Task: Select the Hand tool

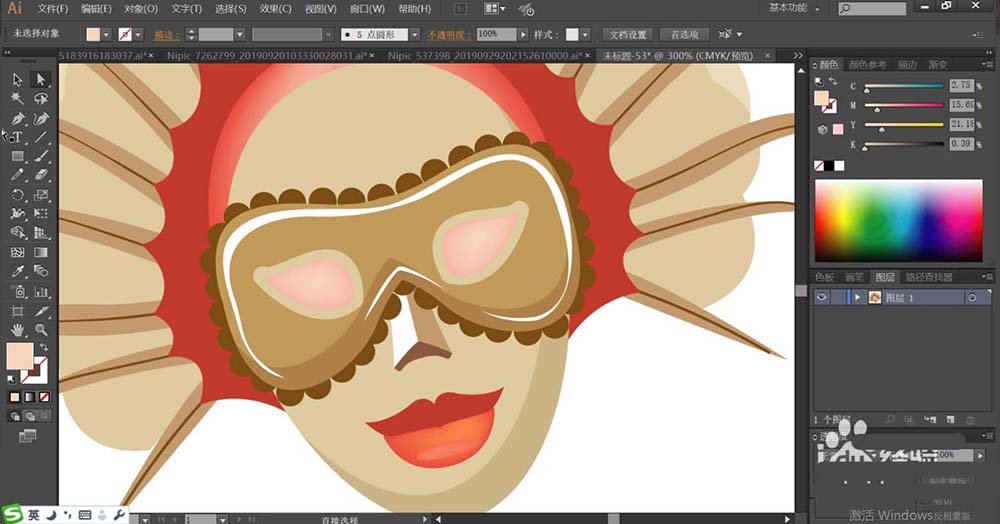Action: coord(18,329)
